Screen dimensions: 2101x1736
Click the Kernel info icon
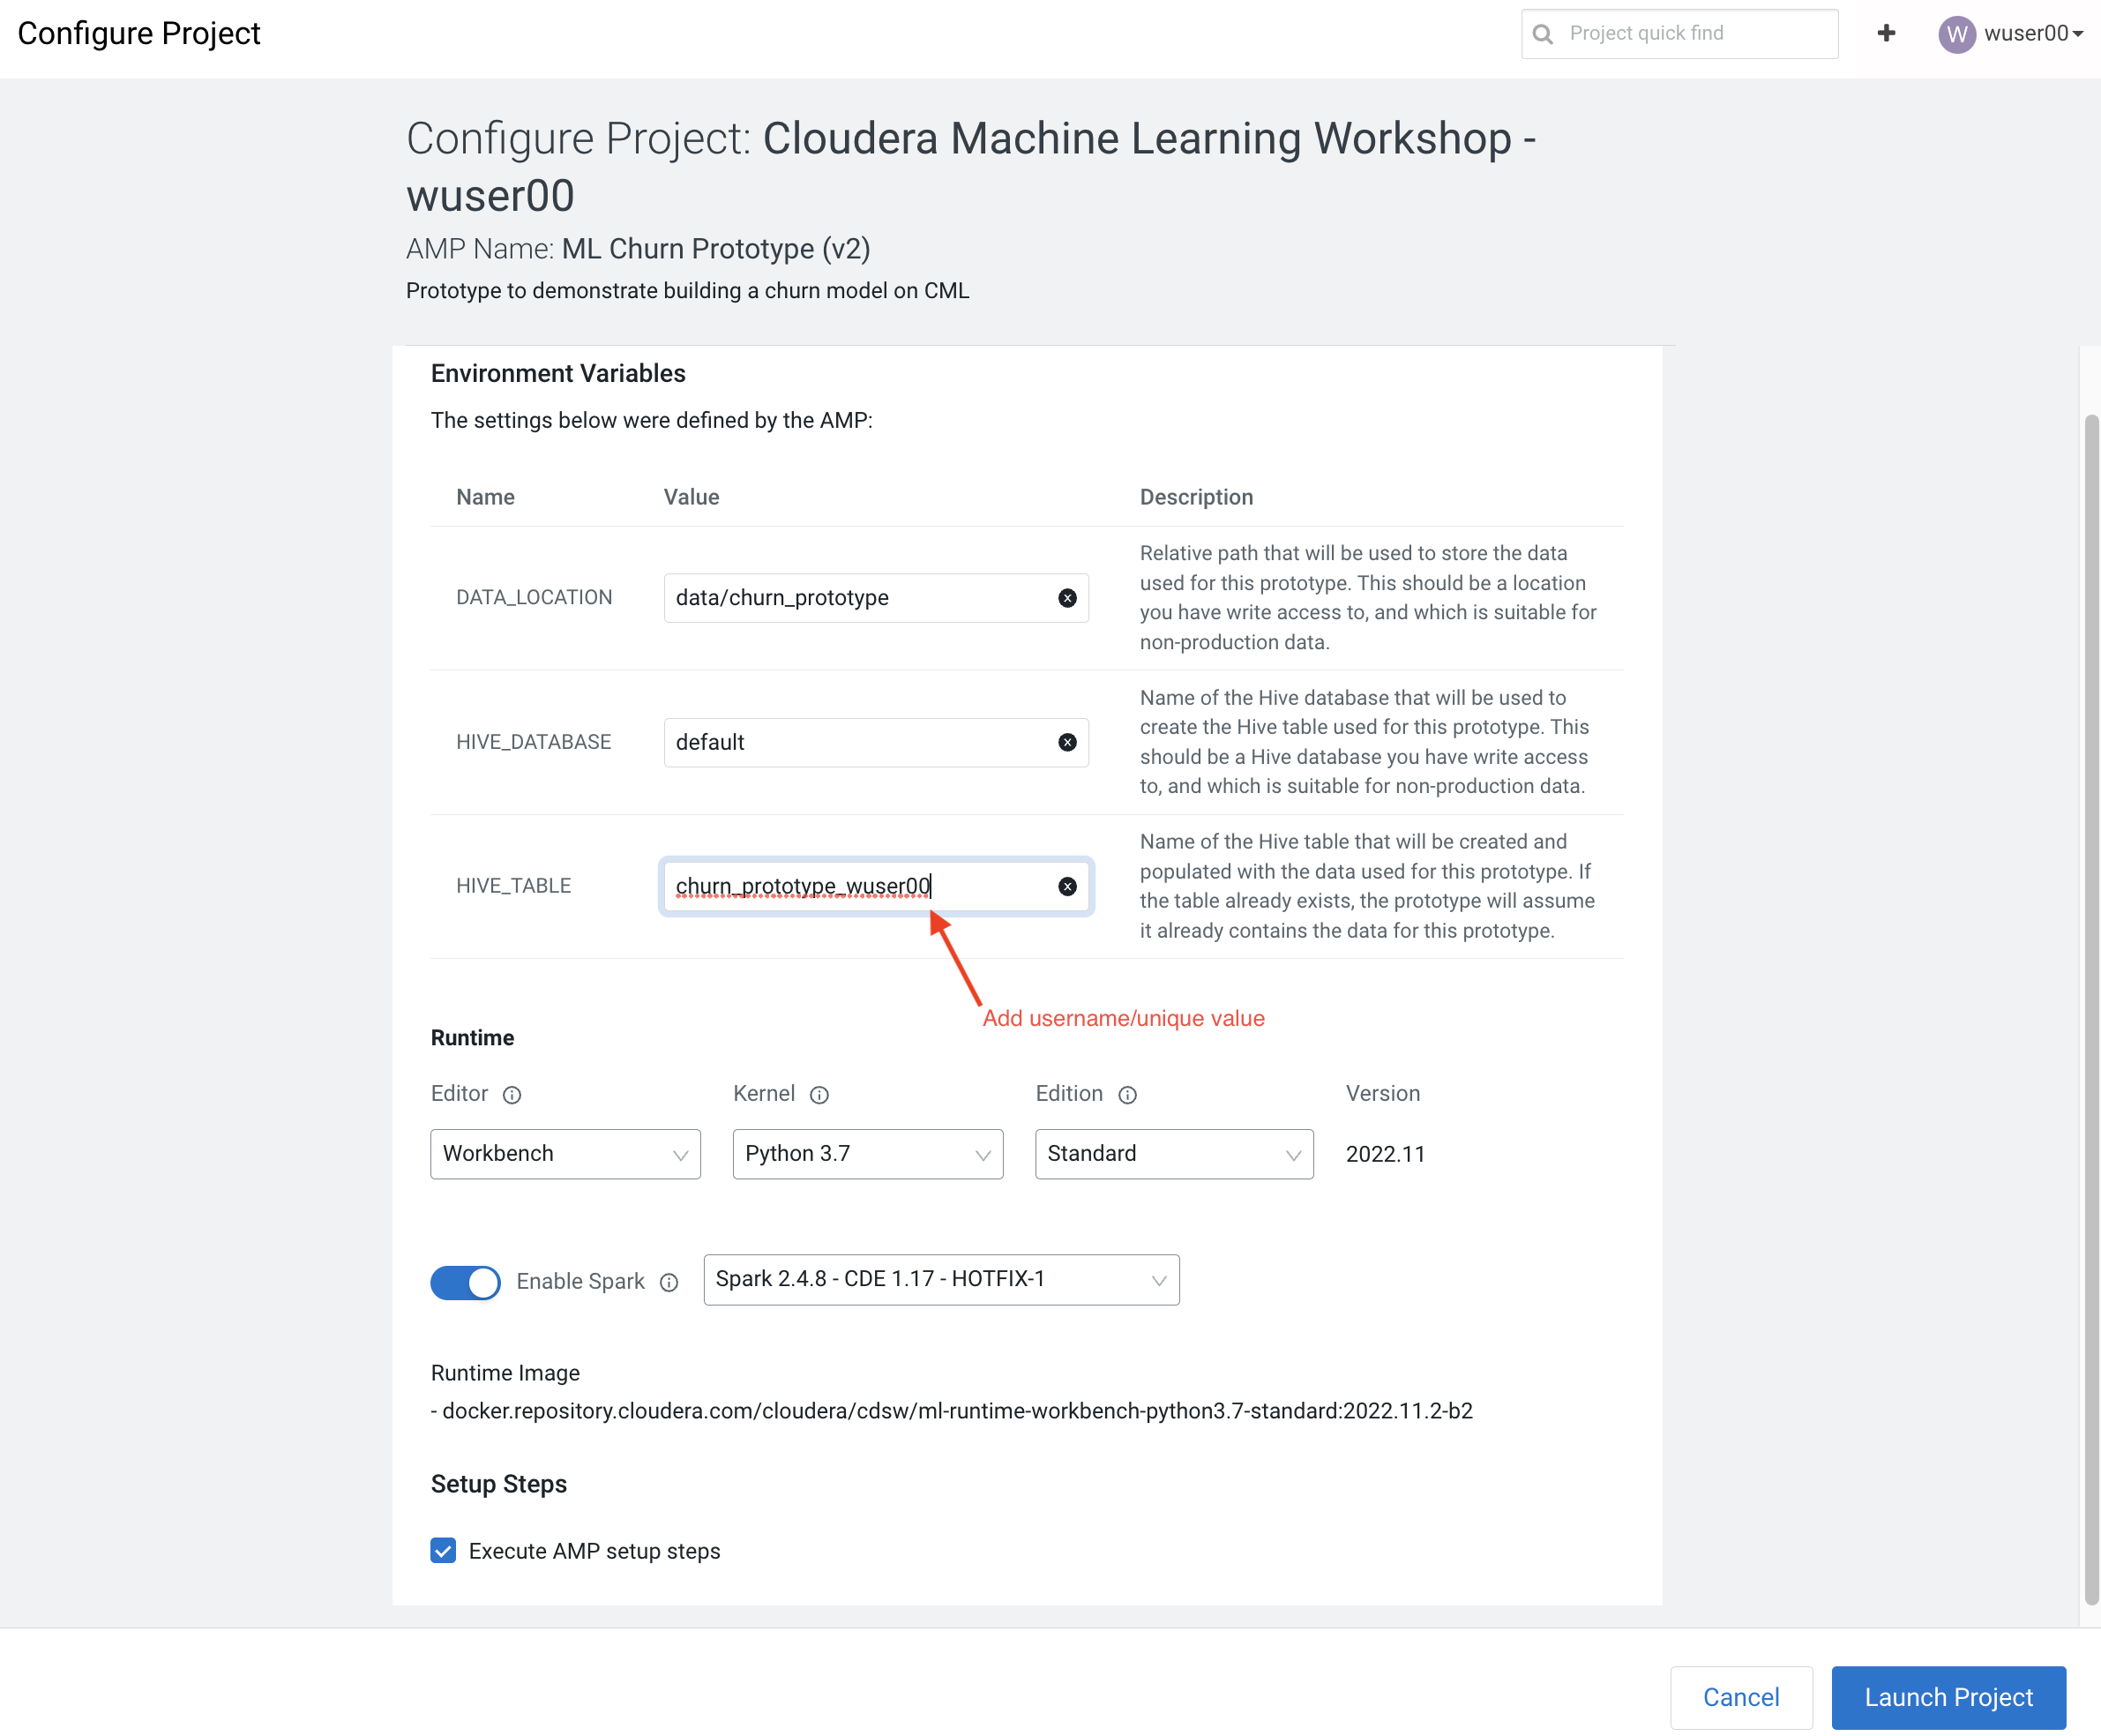coord(819,1094)
